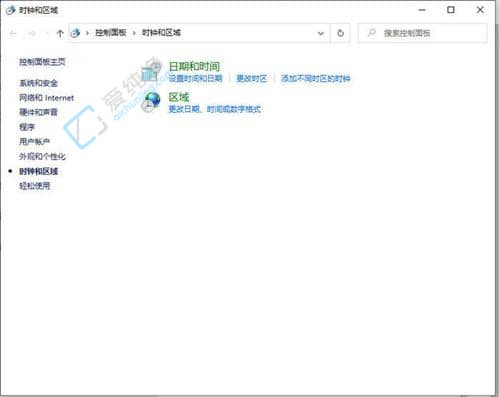Viewport: 500px width, 397px height.
Task: Expand the chevron before 控制面板 breadcrumb
Action: 88,33
